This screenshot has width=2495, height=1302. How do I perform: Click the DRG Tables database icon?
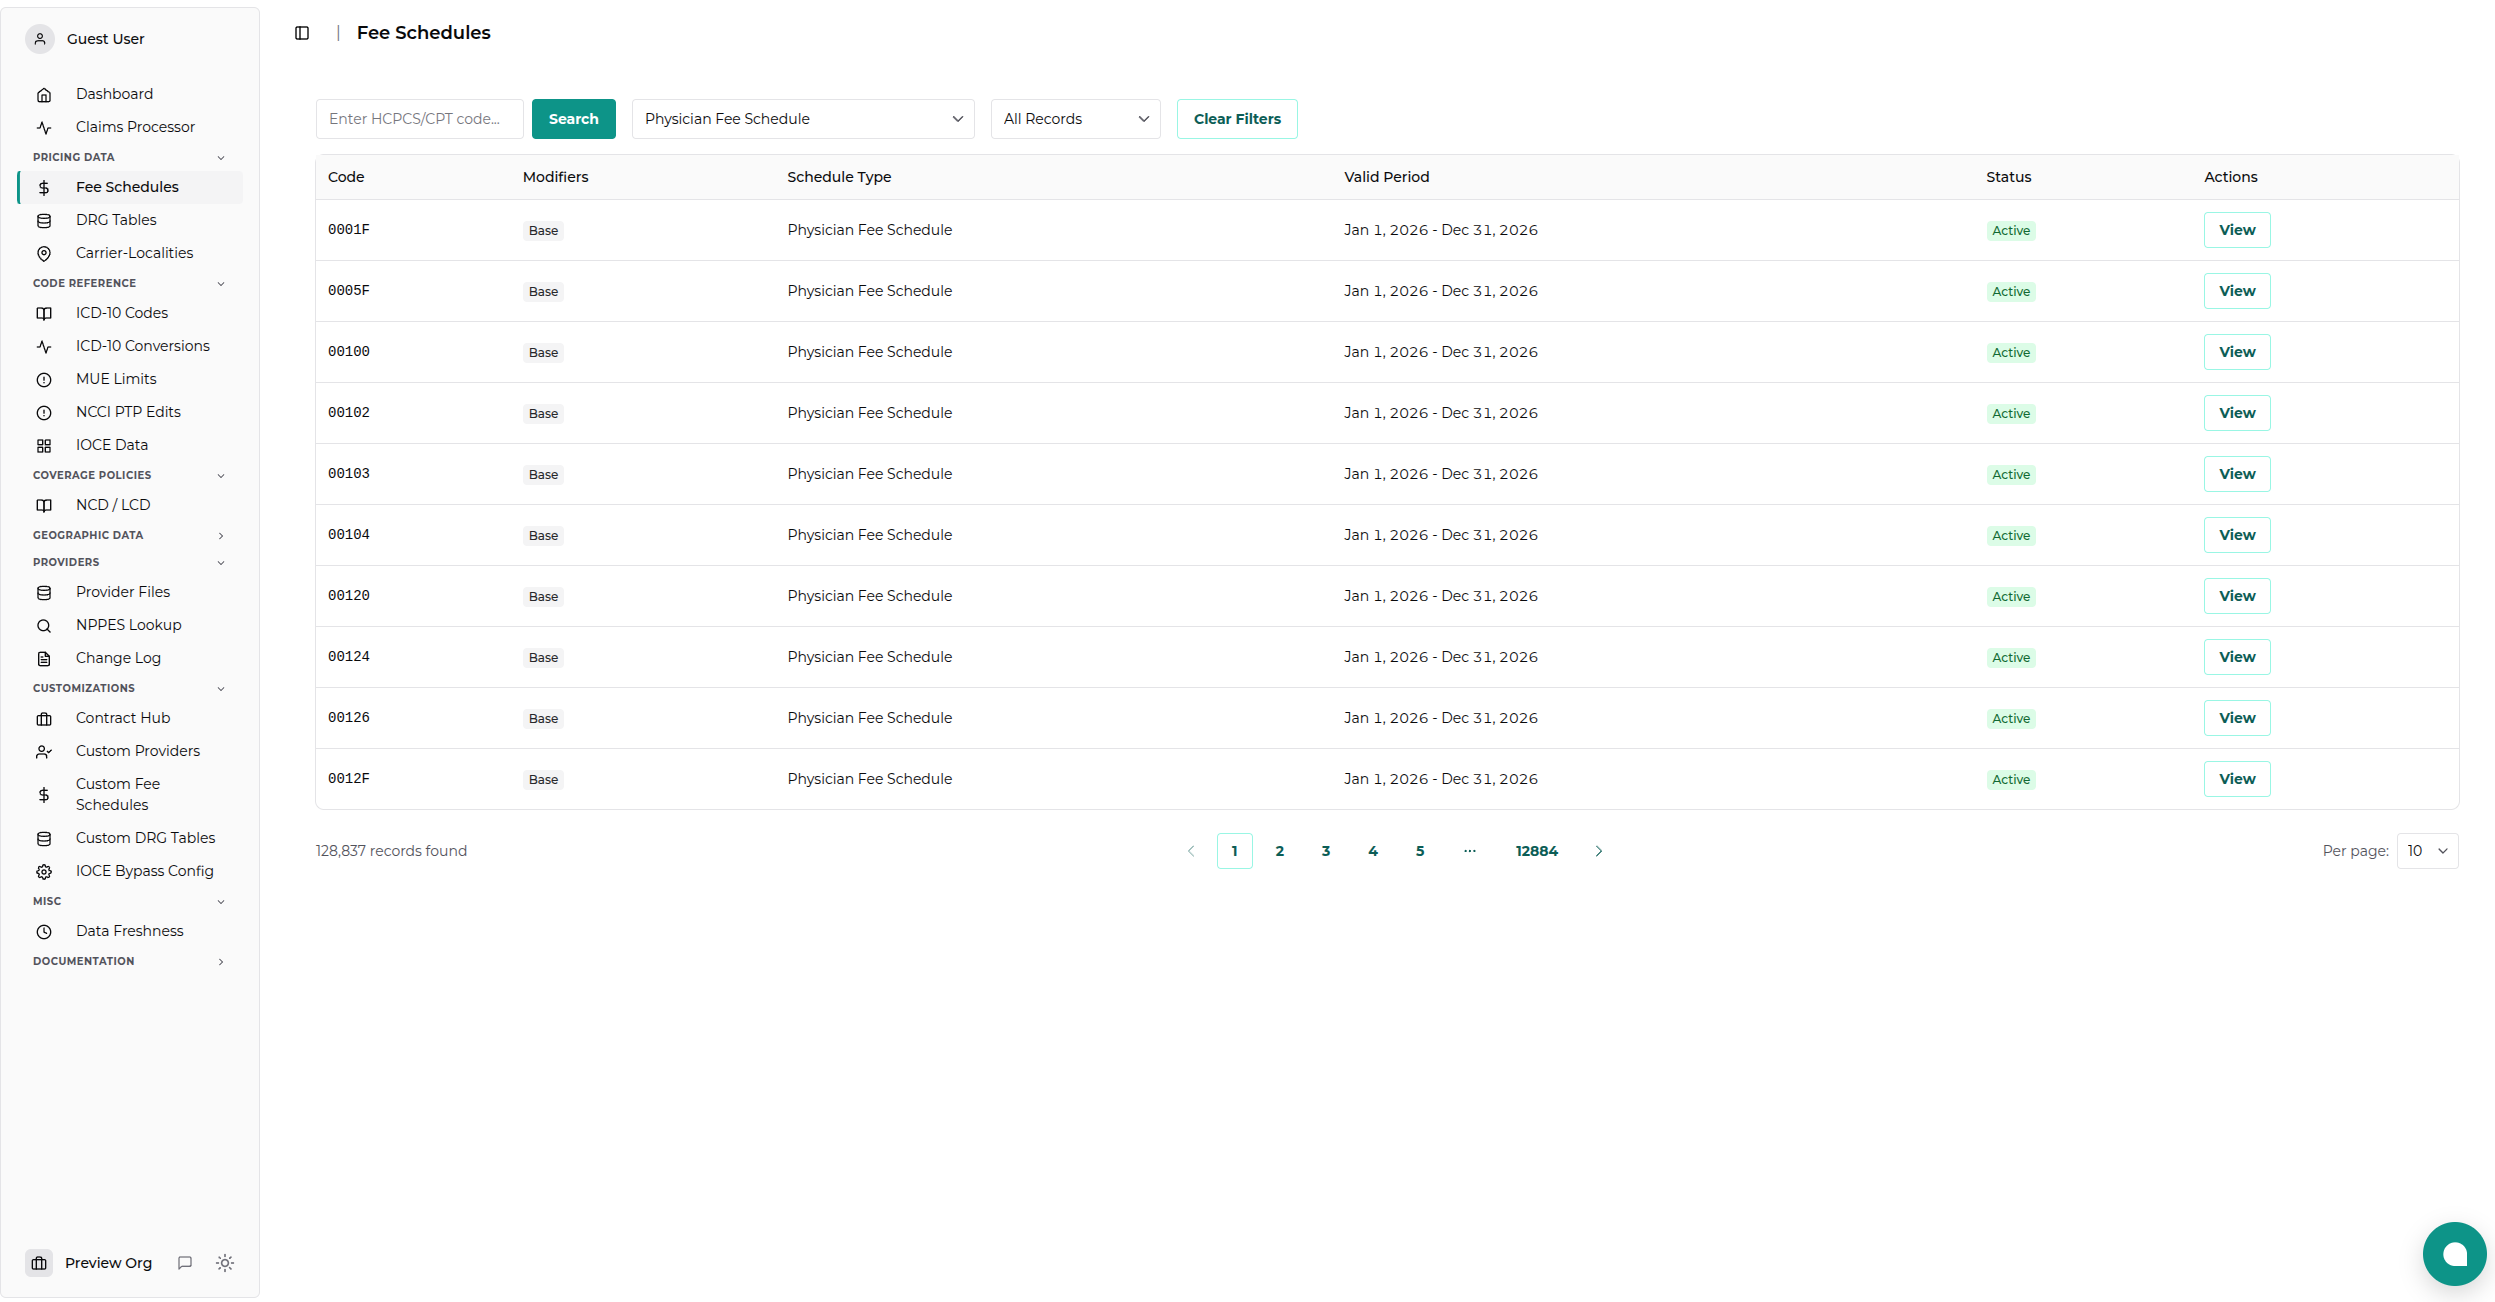tap(44, 221)
